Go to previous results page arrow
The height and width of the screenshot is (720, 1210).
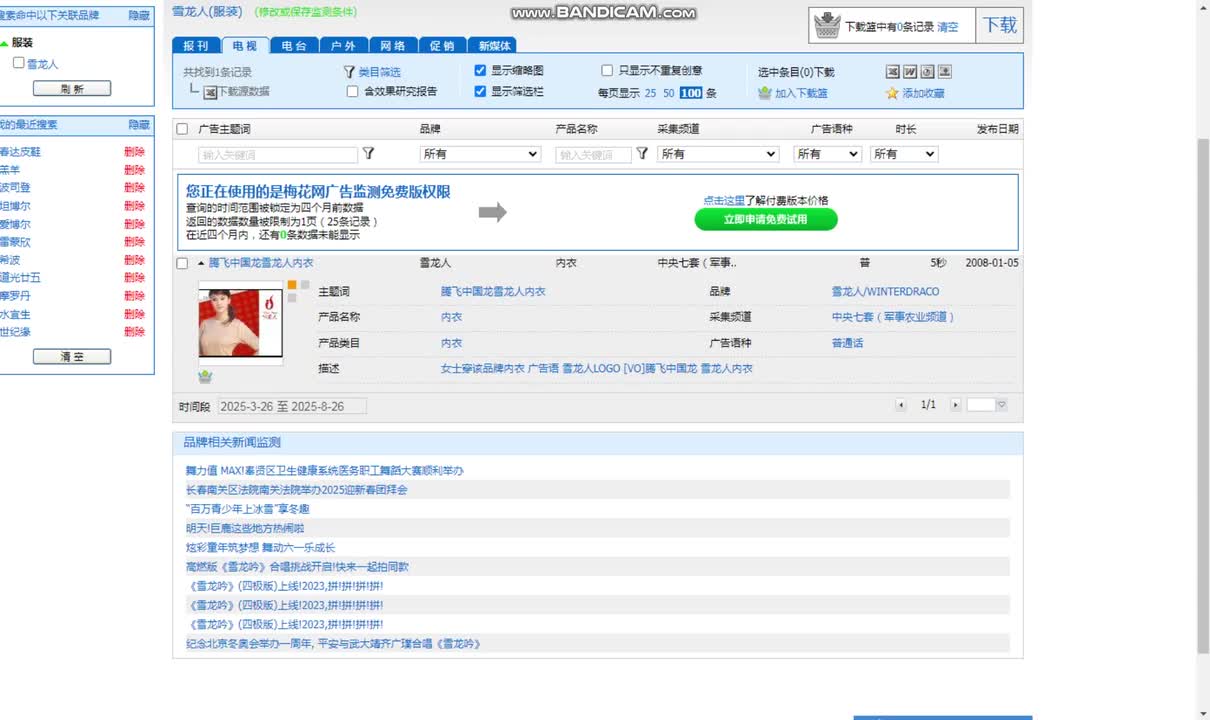901,405
